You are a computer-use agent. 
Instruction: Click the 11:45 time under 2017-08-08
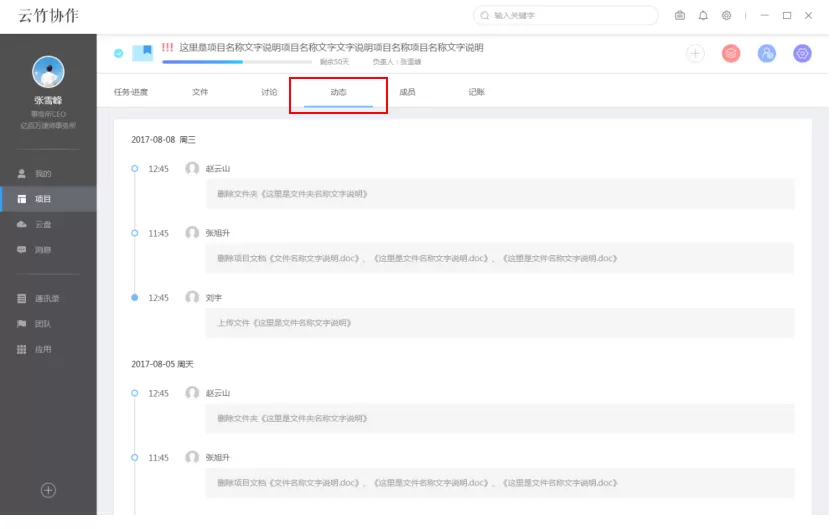159,233
